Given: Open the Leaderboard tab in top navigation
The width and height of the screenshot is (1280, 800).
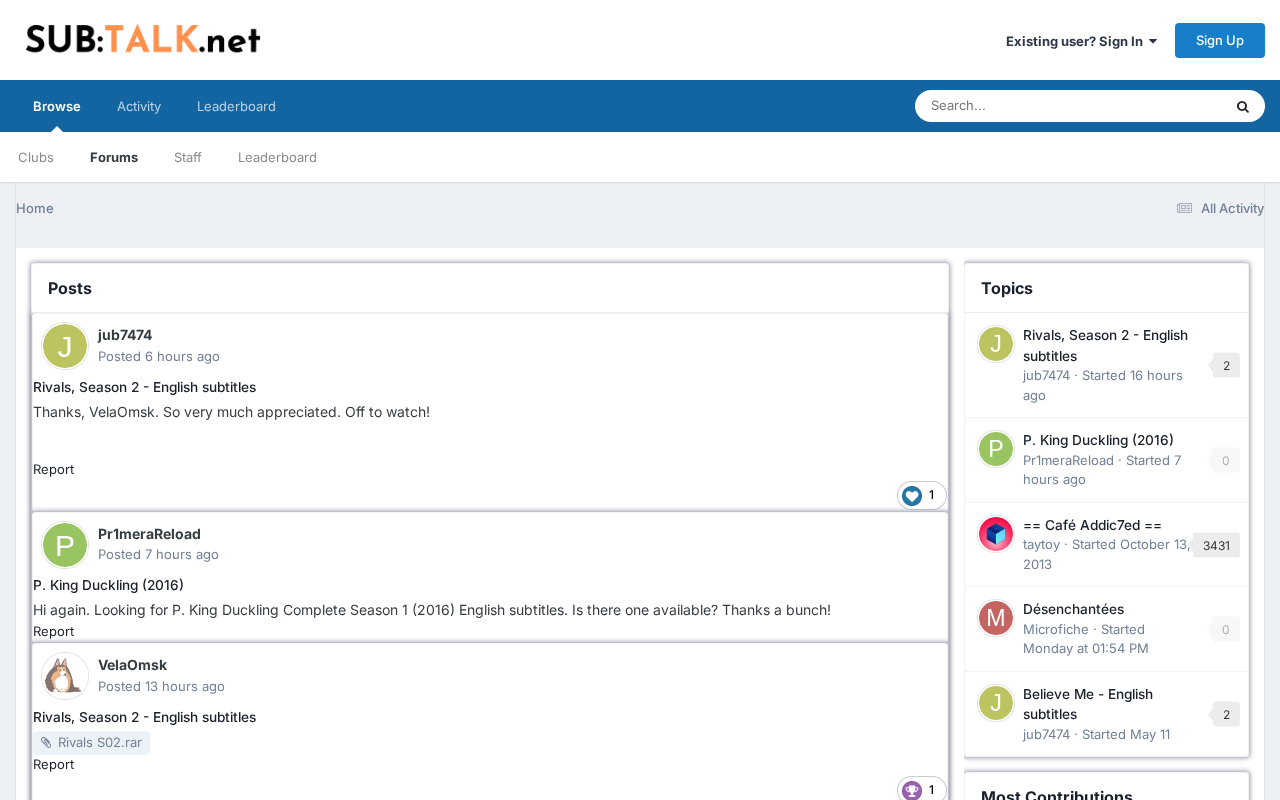Looking at the screenshot, I should 236,106.
